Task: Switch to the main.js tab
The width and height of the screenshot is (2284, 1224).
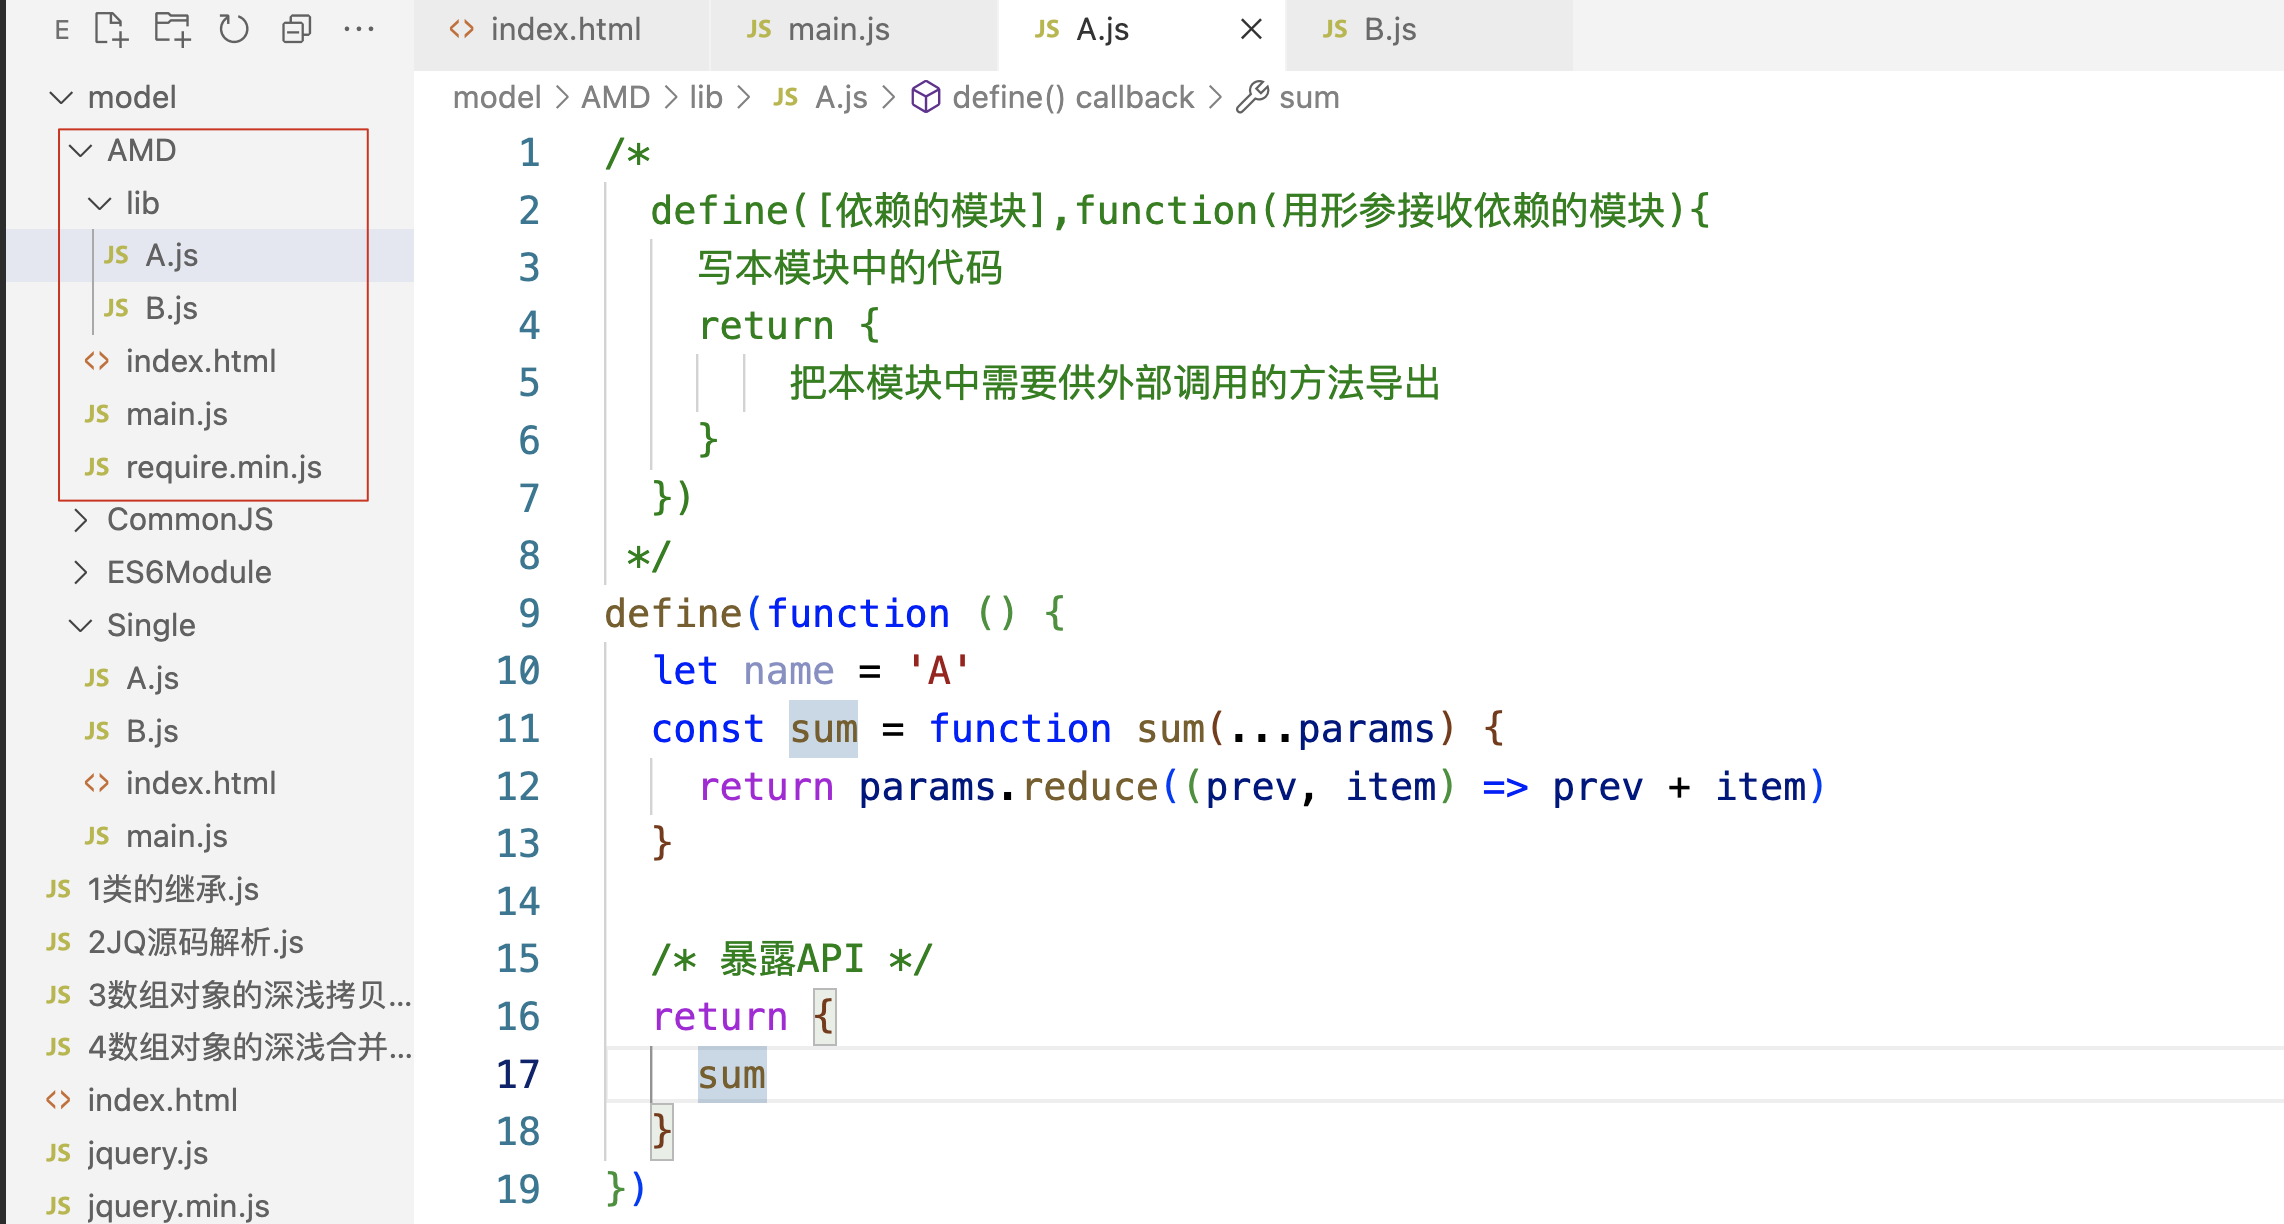Action: pyautogui.click(x=837, y=30)
